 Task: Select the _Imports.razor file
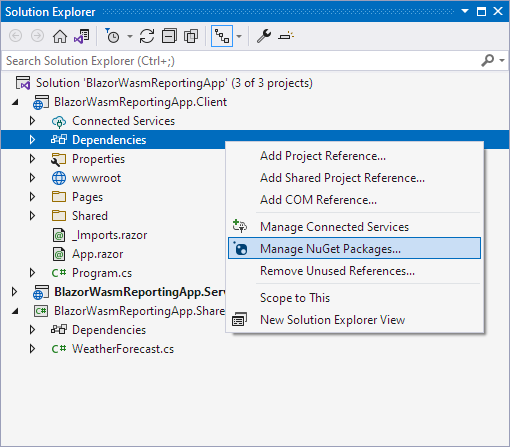110,235
